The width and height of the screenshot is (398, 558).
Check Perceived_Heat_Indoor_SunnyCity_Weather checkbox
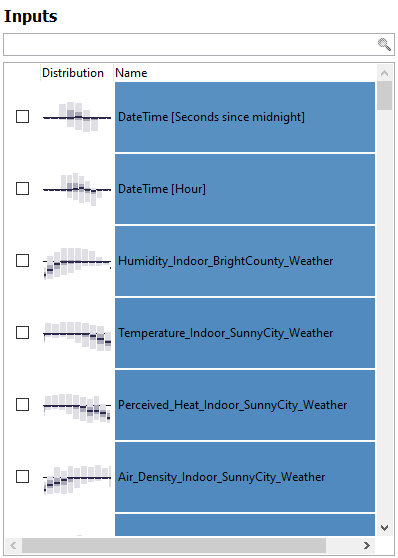click(x=22, y=405)
